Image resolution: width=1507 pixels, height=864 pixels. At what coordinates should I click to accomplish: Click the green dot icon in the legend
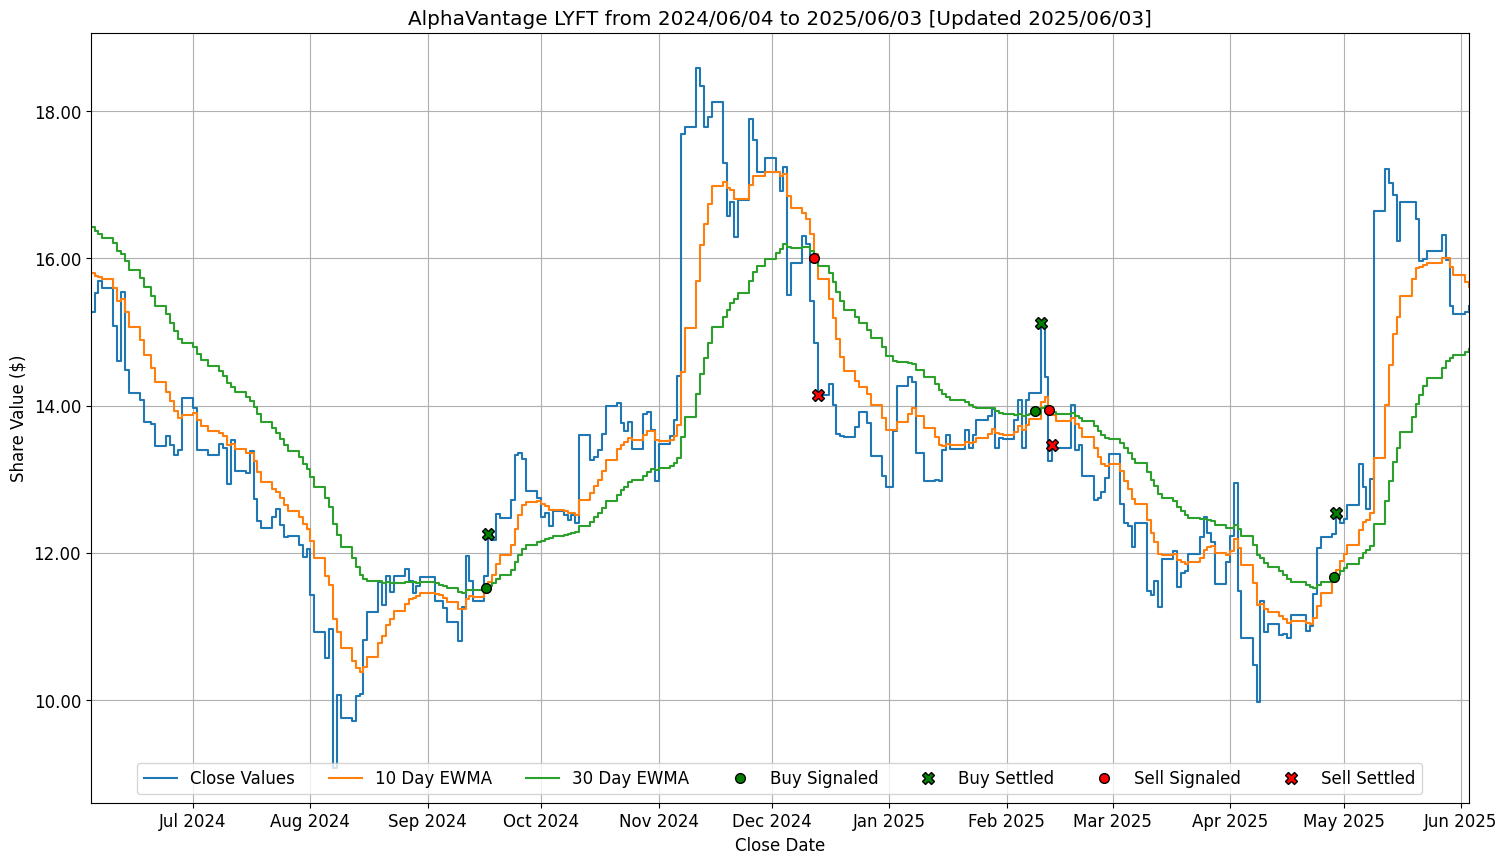[x=740, y=778]
